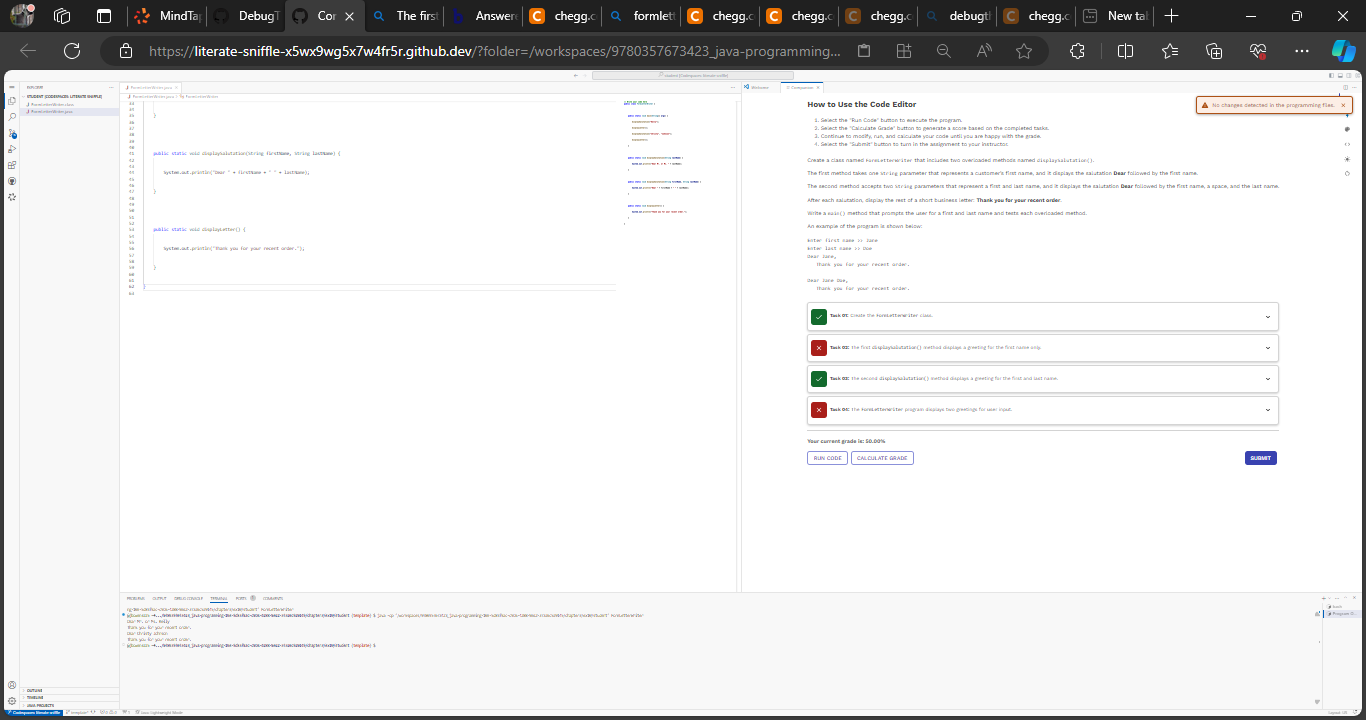This screenshot has width=1366, height=720.
Task: Select the Explorer icon in the Activity Bar
Action: pyautogui.click(x=12, y=100)
